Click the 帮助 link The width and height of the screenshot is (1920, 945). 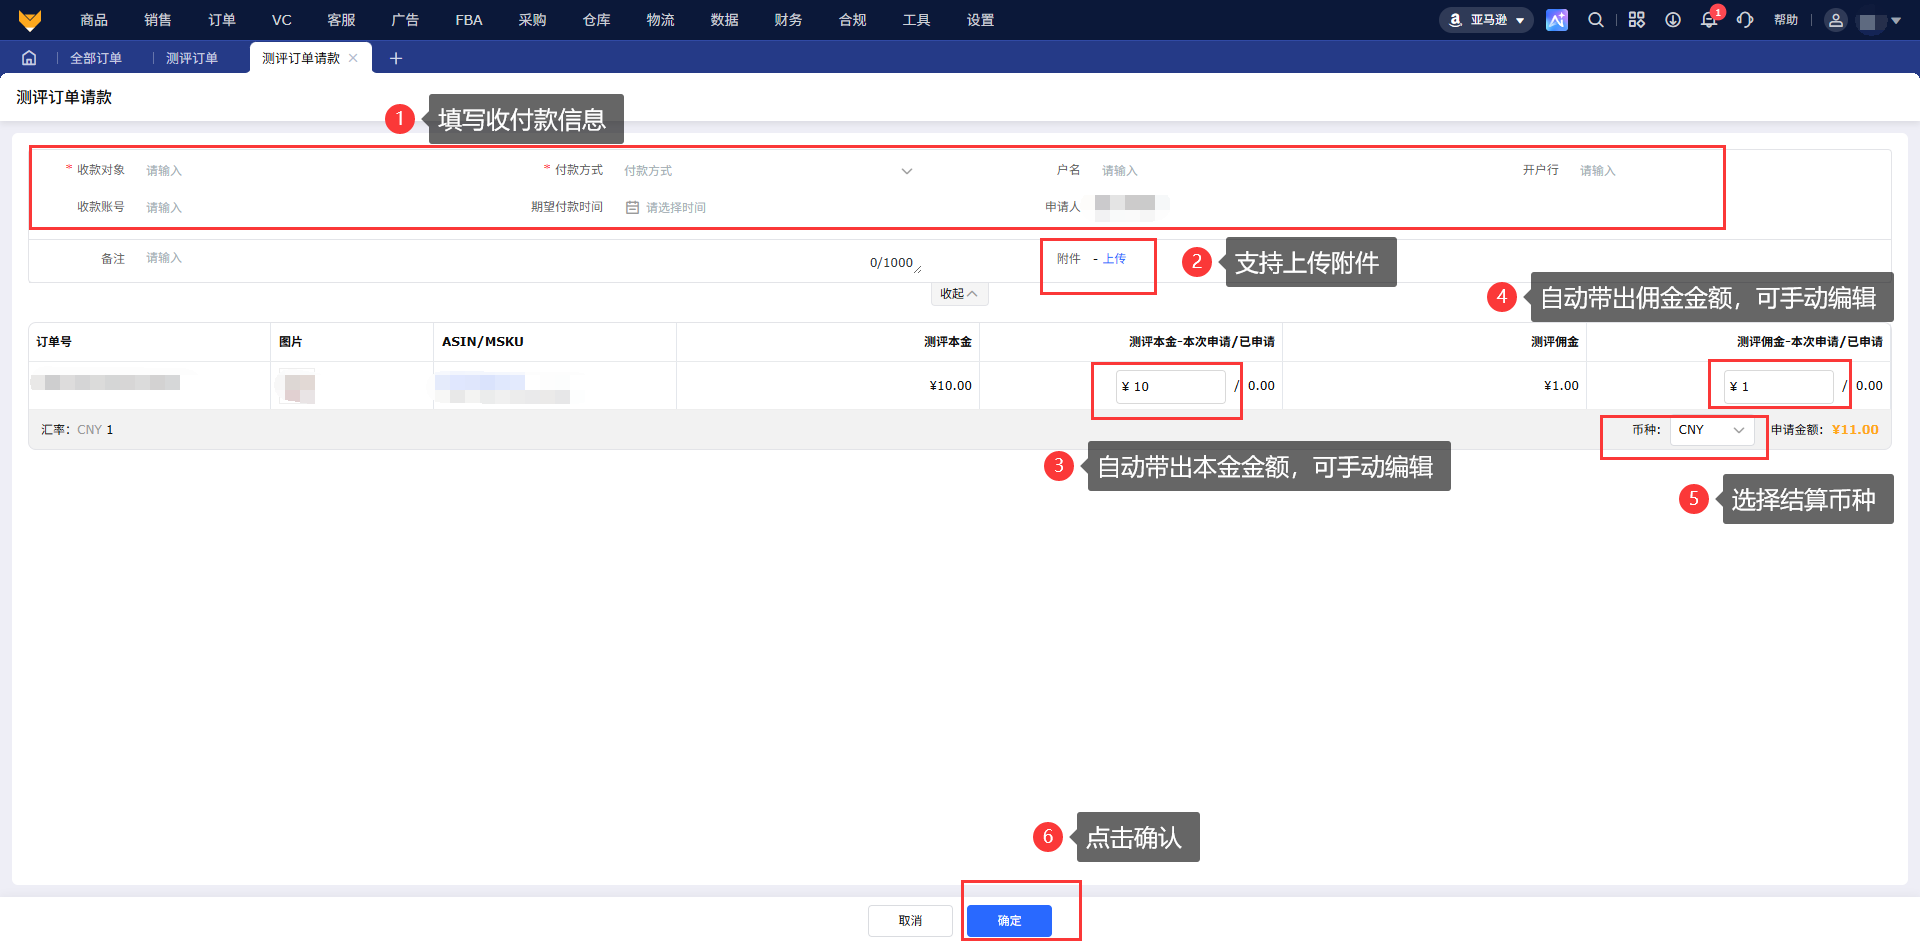[1786, 20]
